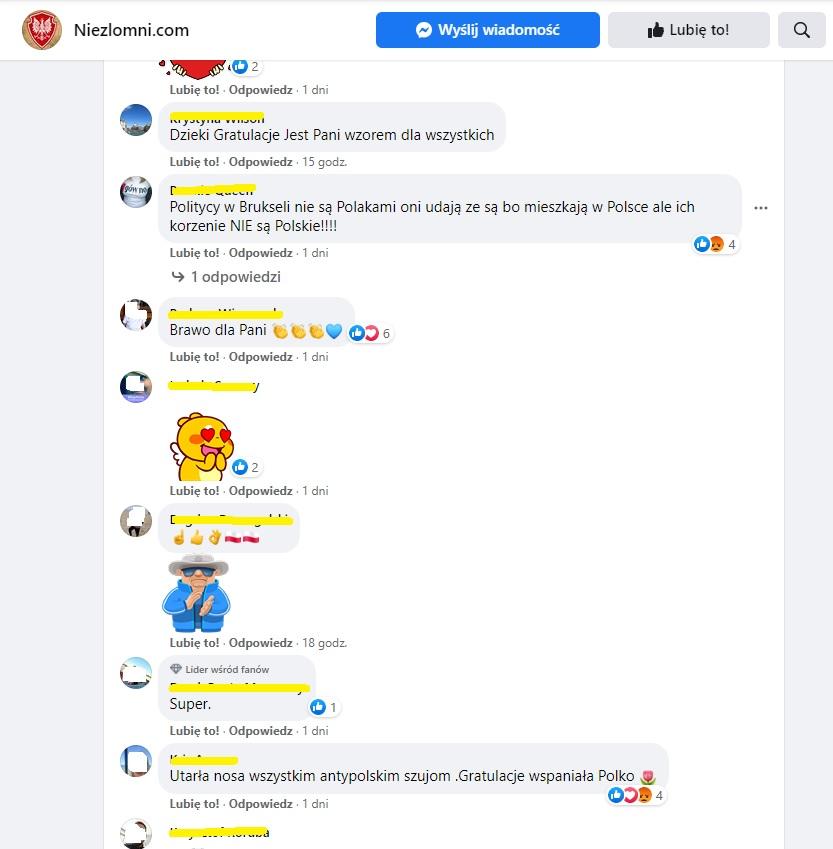
Task: Open the search magnifier icon
Action: 802,30
